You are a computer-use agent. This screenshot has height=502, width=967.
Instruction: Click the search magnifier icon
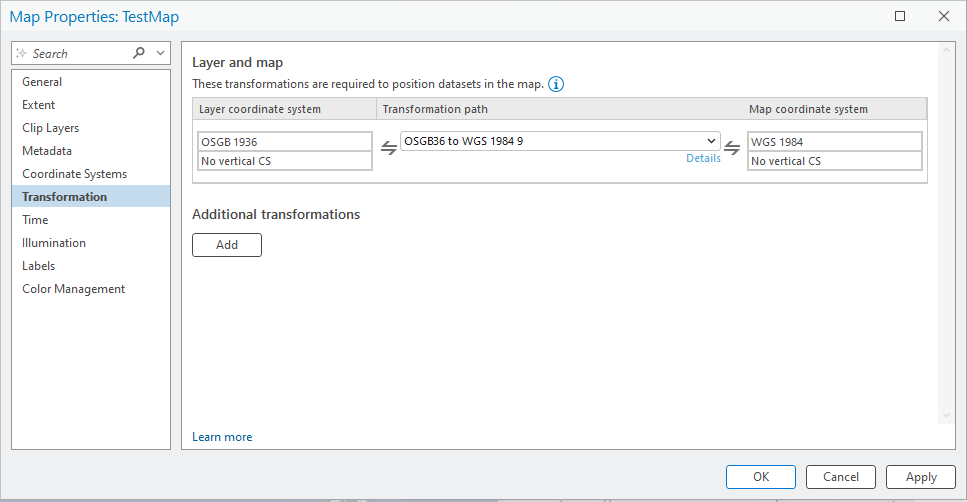[x=139, y=53]
